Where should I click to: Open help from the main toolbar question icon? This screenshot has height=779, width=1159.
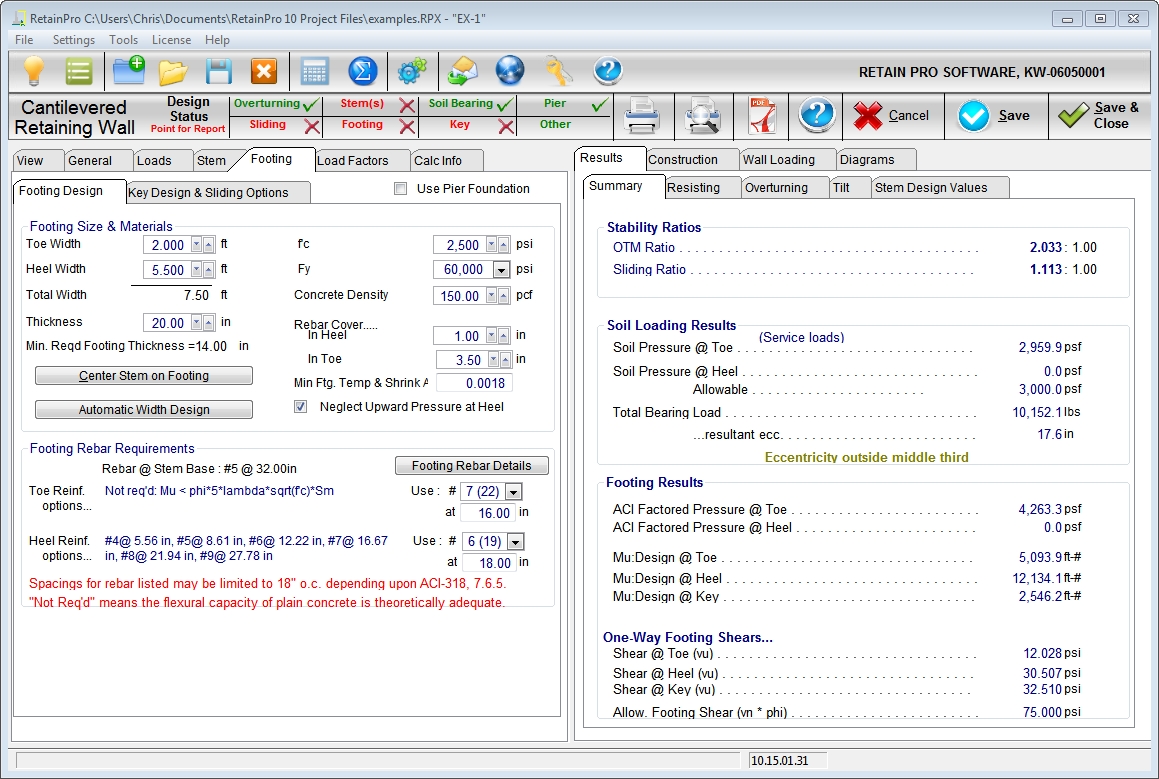(x=608, y=72)
